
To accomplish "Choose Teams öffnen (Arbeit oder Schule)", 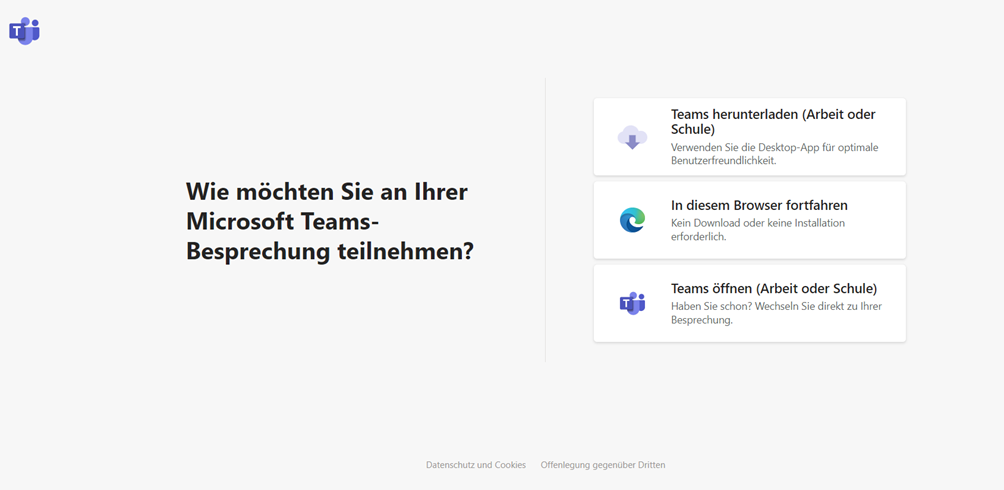I will click(x=749, y=303).
